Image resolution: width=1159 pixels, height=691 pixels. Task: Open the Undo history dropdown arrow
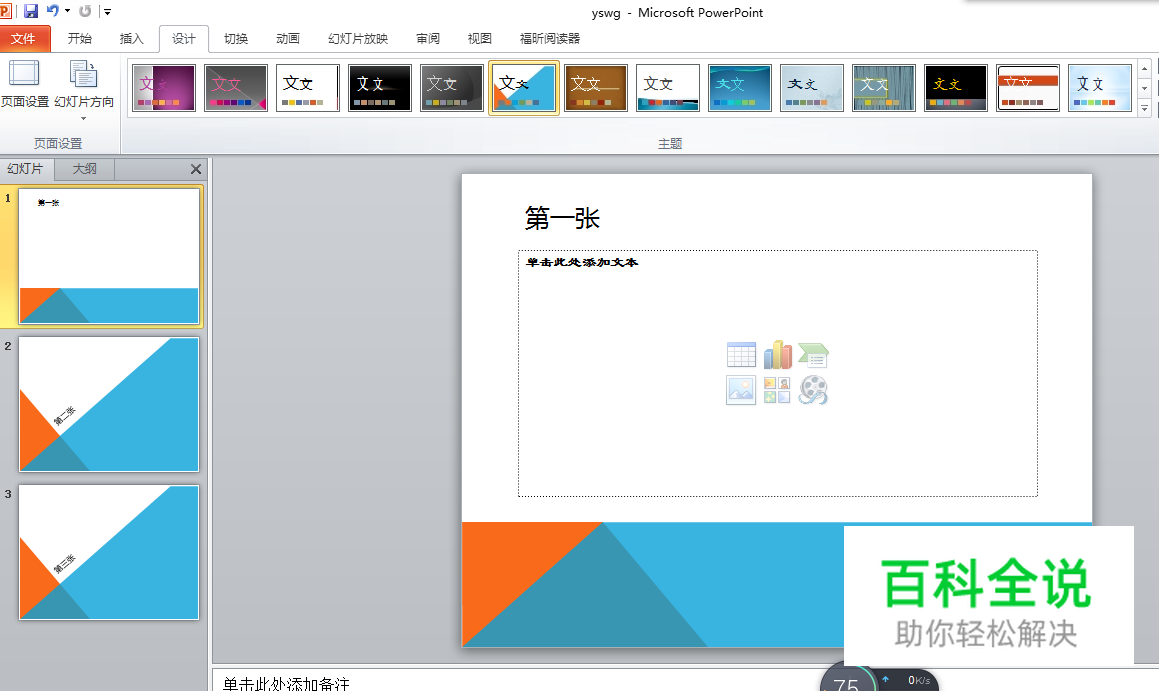[x=67, y=11]
